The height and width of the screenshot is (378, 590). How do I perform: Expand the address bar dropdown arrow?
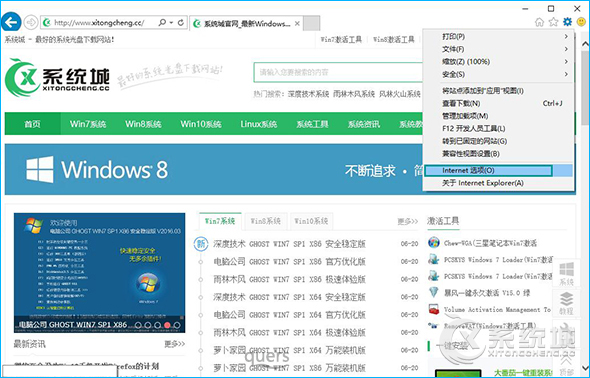pos(171,23)
